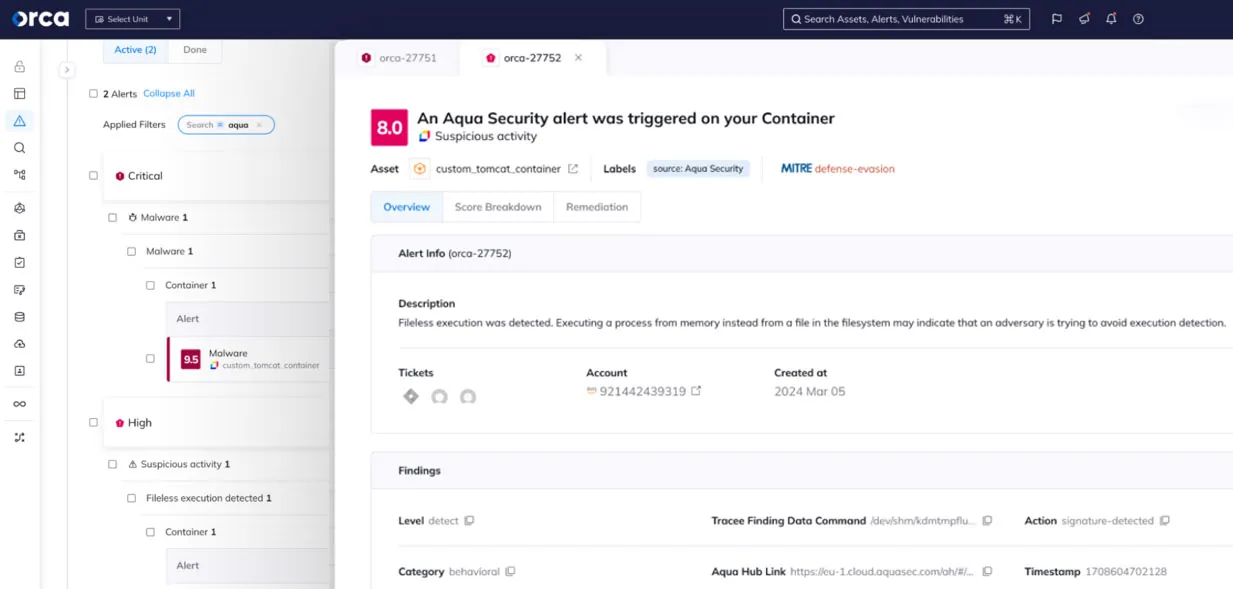Open the cloud icon in sidebar
1233x589 pixels.
(x=19, y=344)
